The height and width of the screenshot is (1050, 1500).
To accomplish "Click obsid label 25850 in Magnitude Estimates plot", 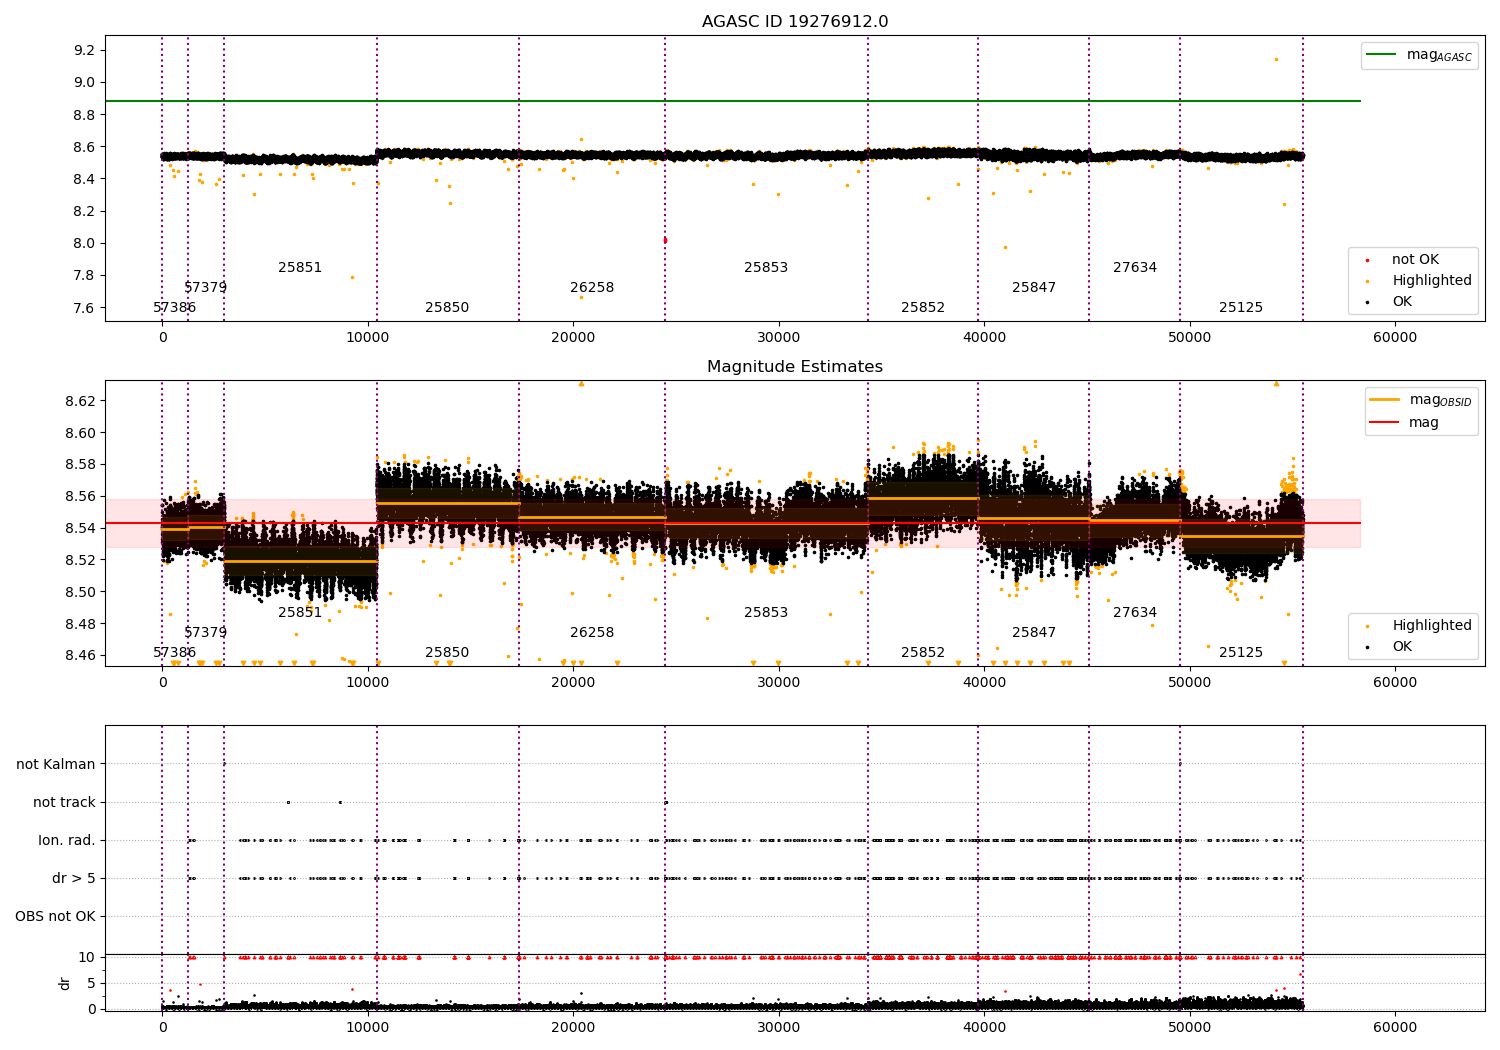I will coord(447,653).
